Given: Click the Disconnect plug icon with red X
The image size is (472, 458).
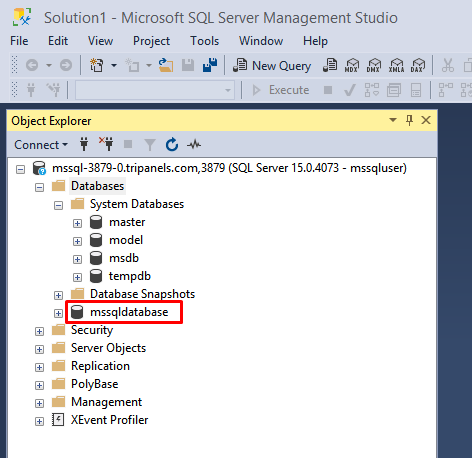Looking at the screenshot, I should (x=106, y=144).
